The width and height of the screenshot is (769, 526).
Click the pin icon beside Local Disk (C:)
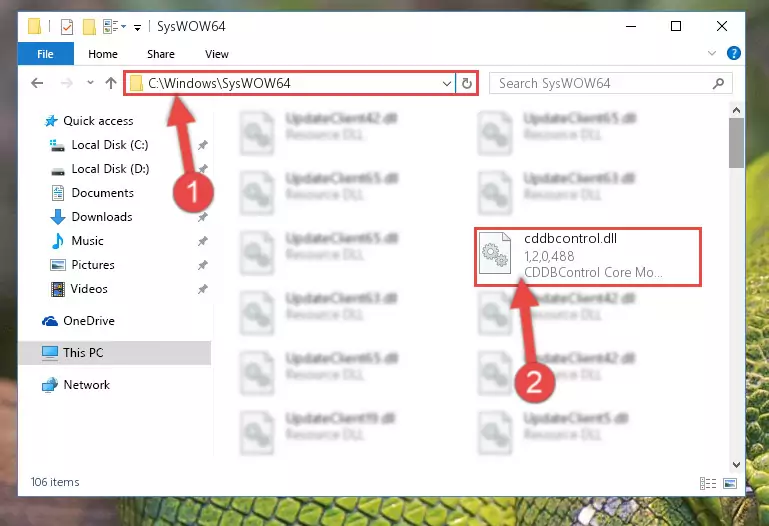(203, 145)
